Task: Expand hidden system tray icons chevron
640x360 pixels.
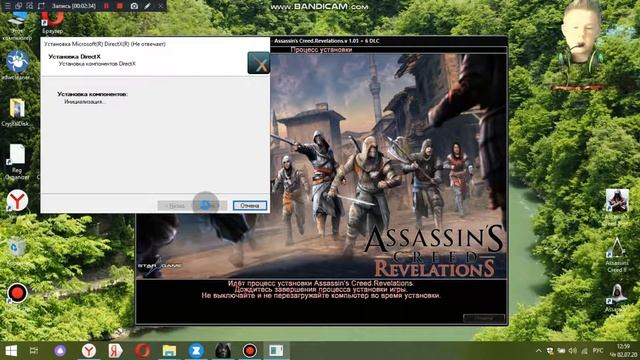Action: [539, 351]
